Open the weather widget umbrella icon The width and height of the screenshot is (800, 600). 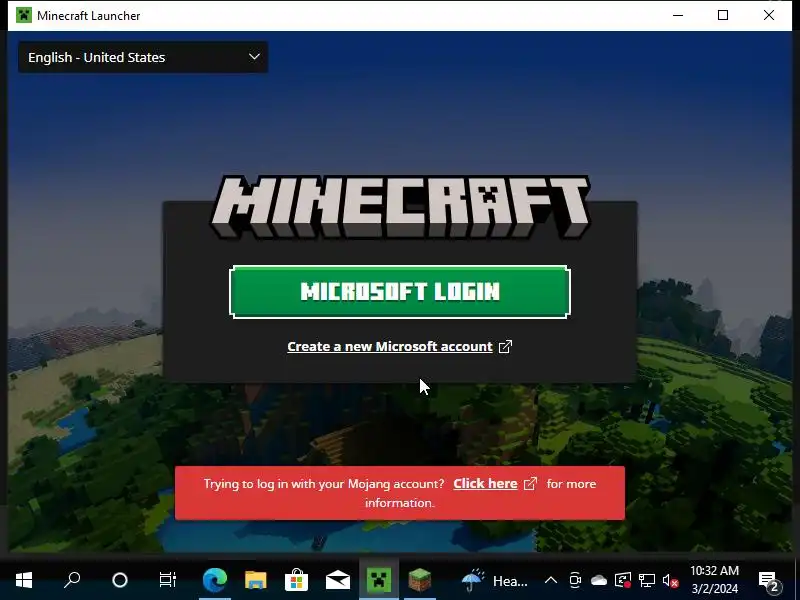pos(473,580)
